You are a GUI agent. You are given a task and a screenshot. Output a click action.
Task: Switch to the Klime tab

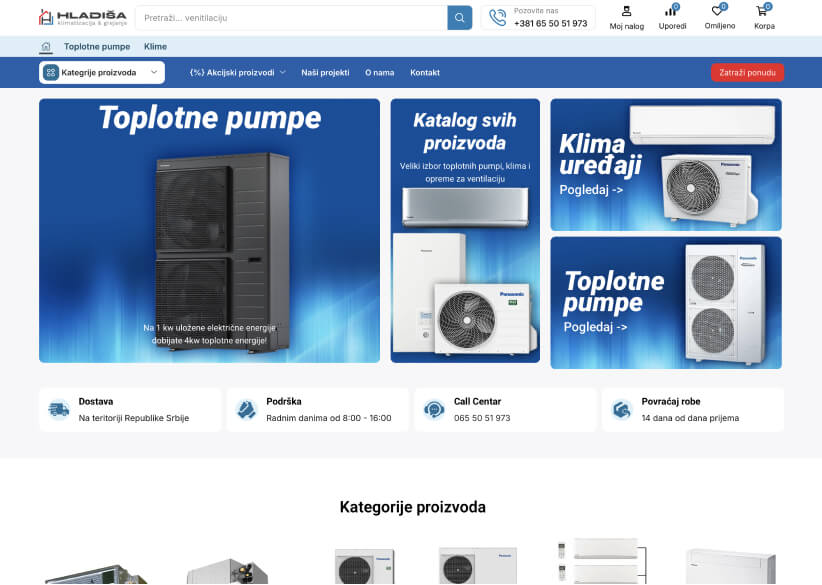(155, 46)
